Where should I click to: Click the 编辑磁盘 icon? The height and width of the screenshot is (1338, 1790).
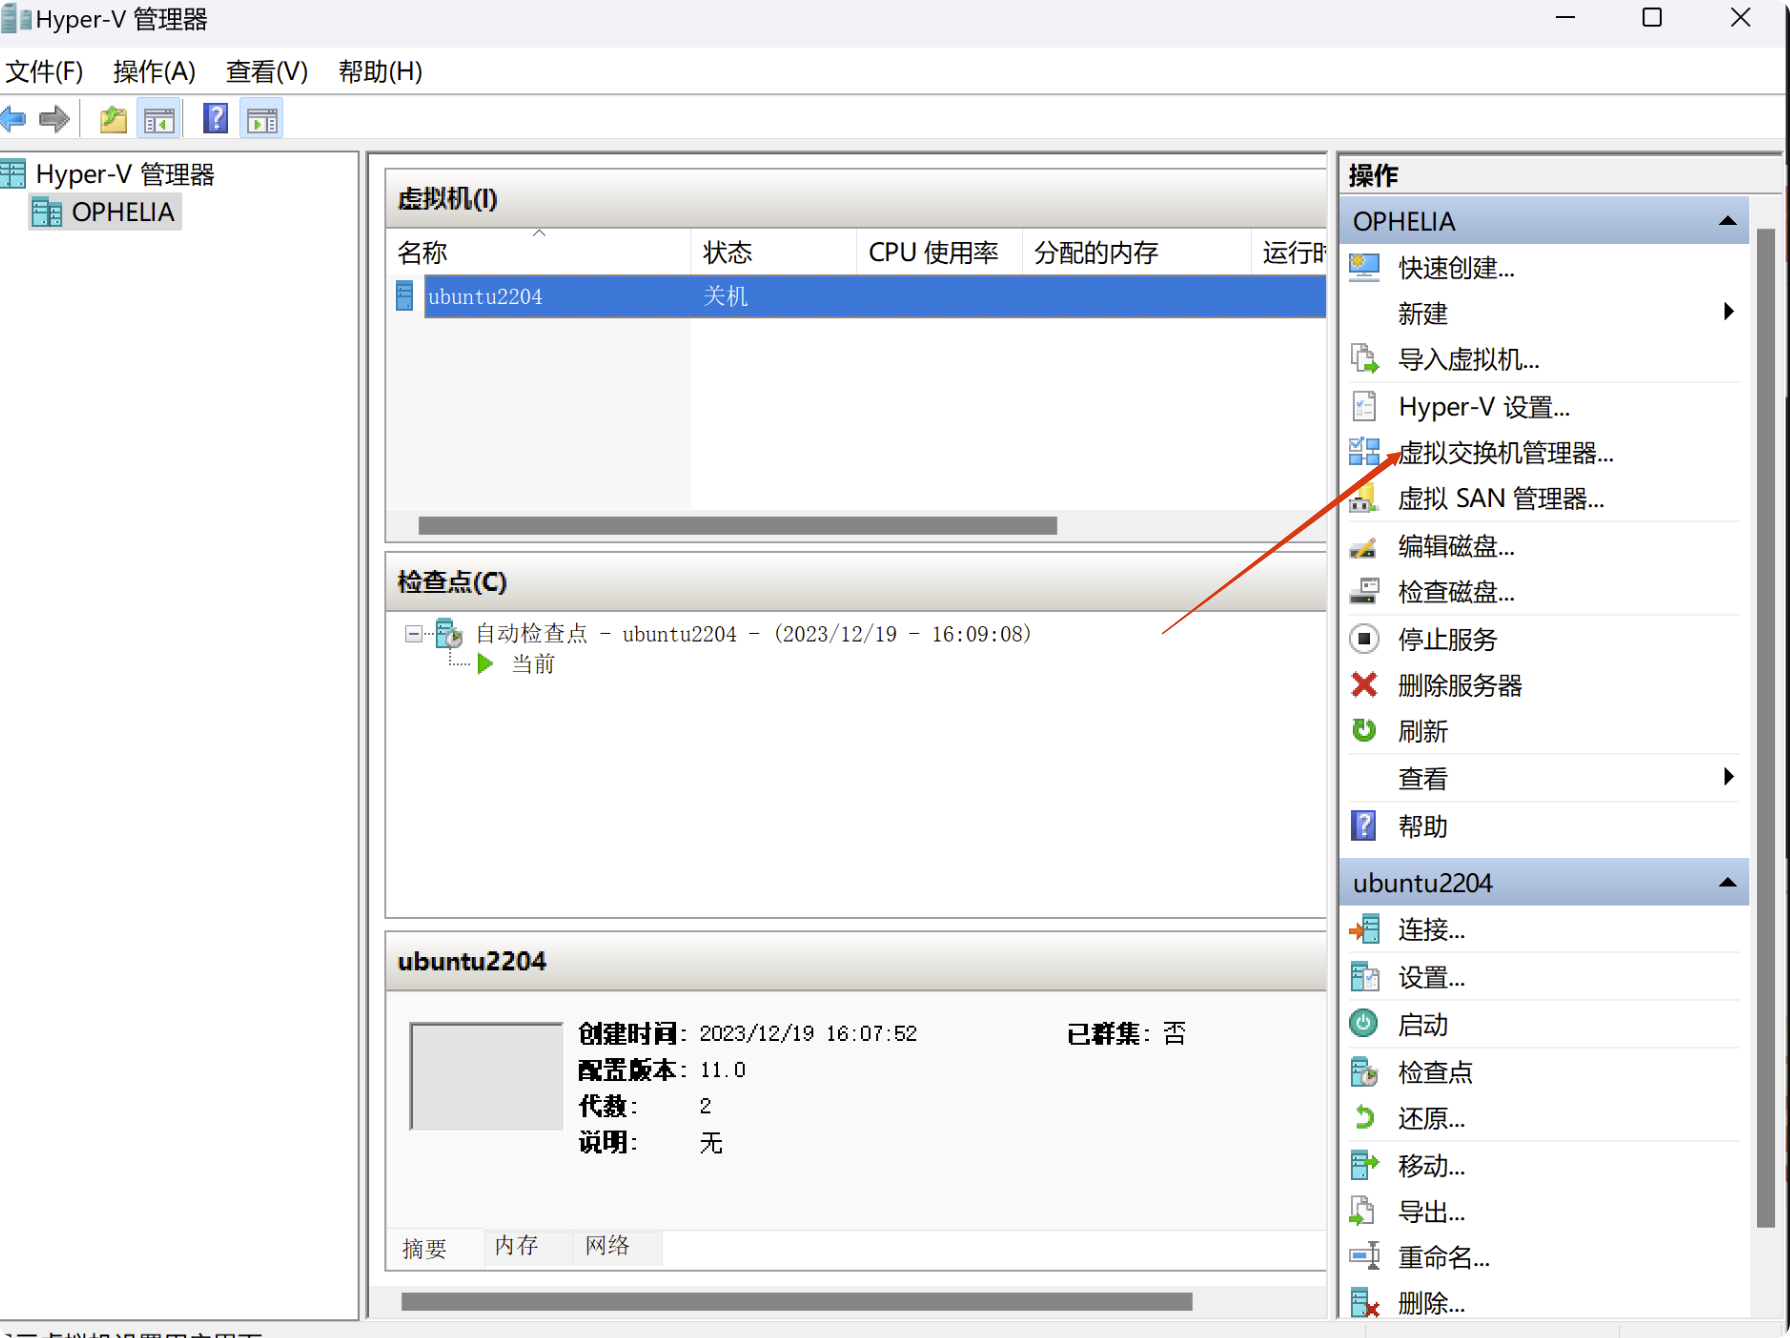click(1364, 546)
